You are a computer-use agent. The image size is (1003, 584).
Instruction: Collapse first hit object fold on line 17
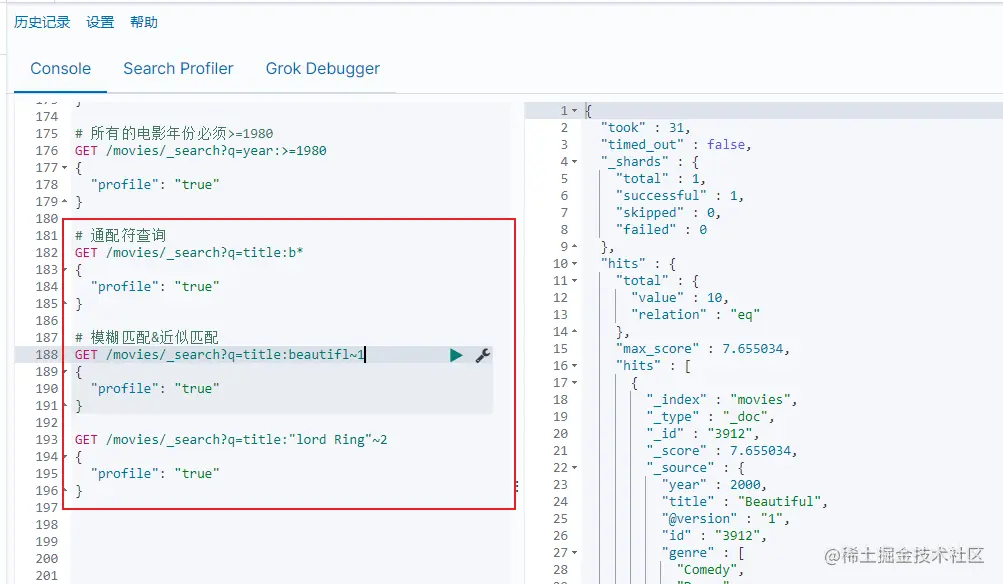pyautogui.click(x=574, y=383)
